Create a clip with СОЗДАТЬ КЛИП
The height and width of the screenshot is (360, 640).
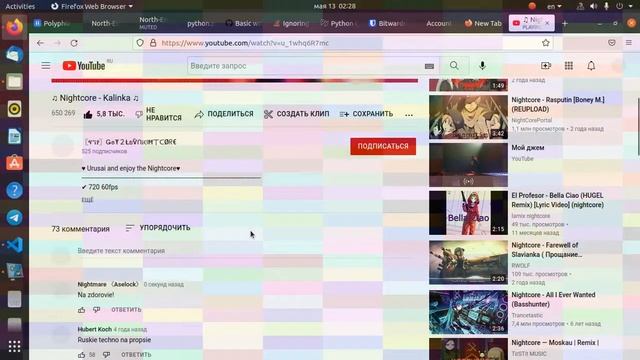296,114
